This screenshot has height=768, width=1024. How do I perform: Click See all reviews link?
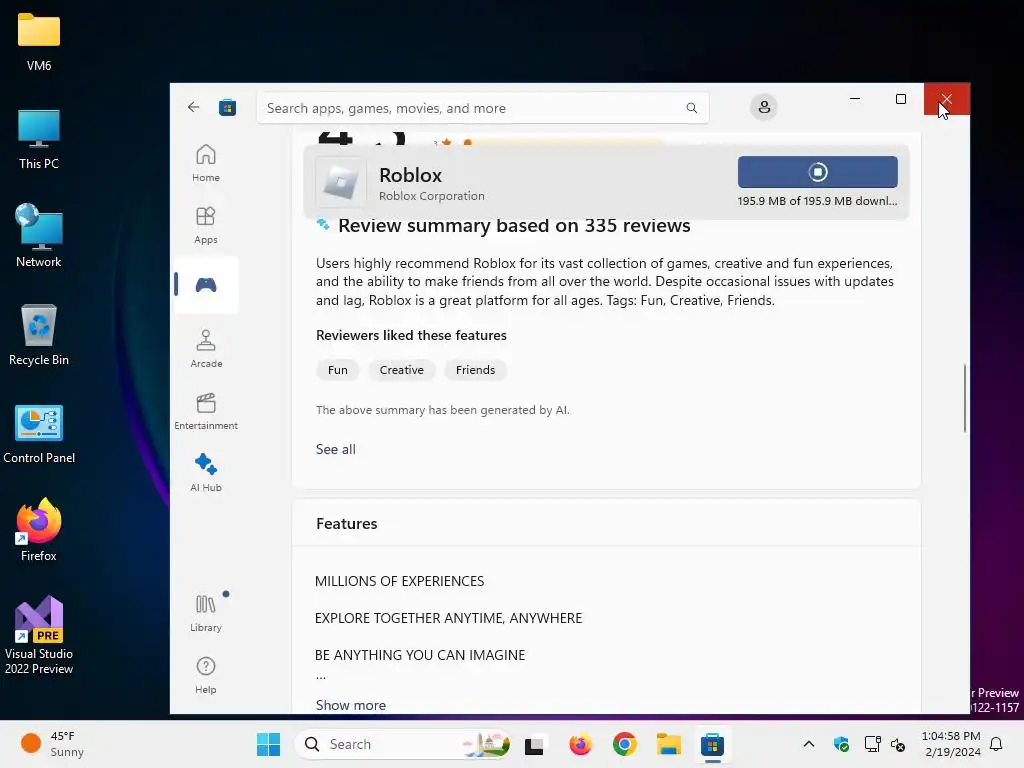click(x=336, y=449)
